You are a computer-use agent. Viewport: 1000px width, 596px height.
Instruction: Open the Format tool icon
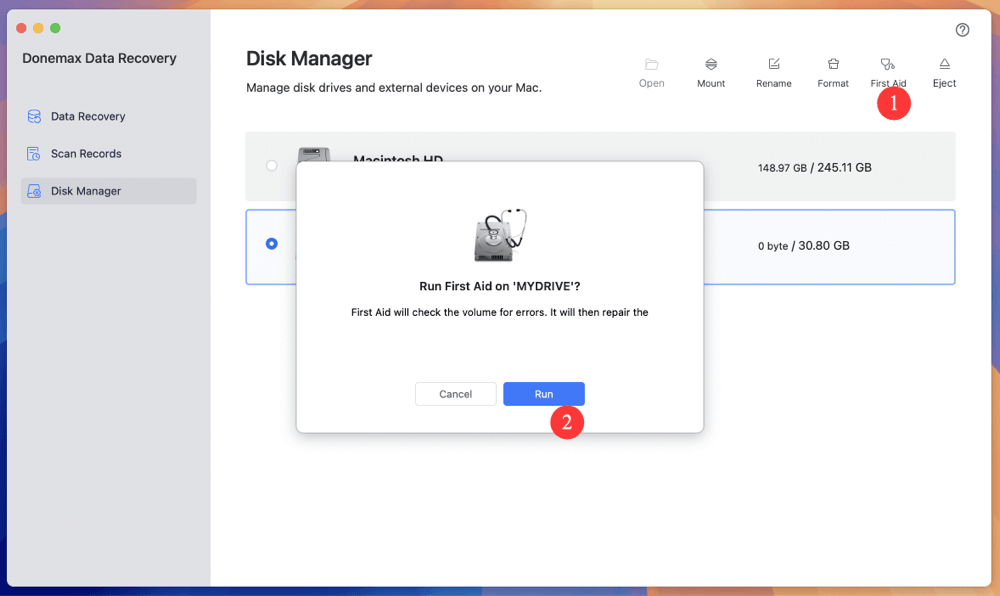click(832, 70)
